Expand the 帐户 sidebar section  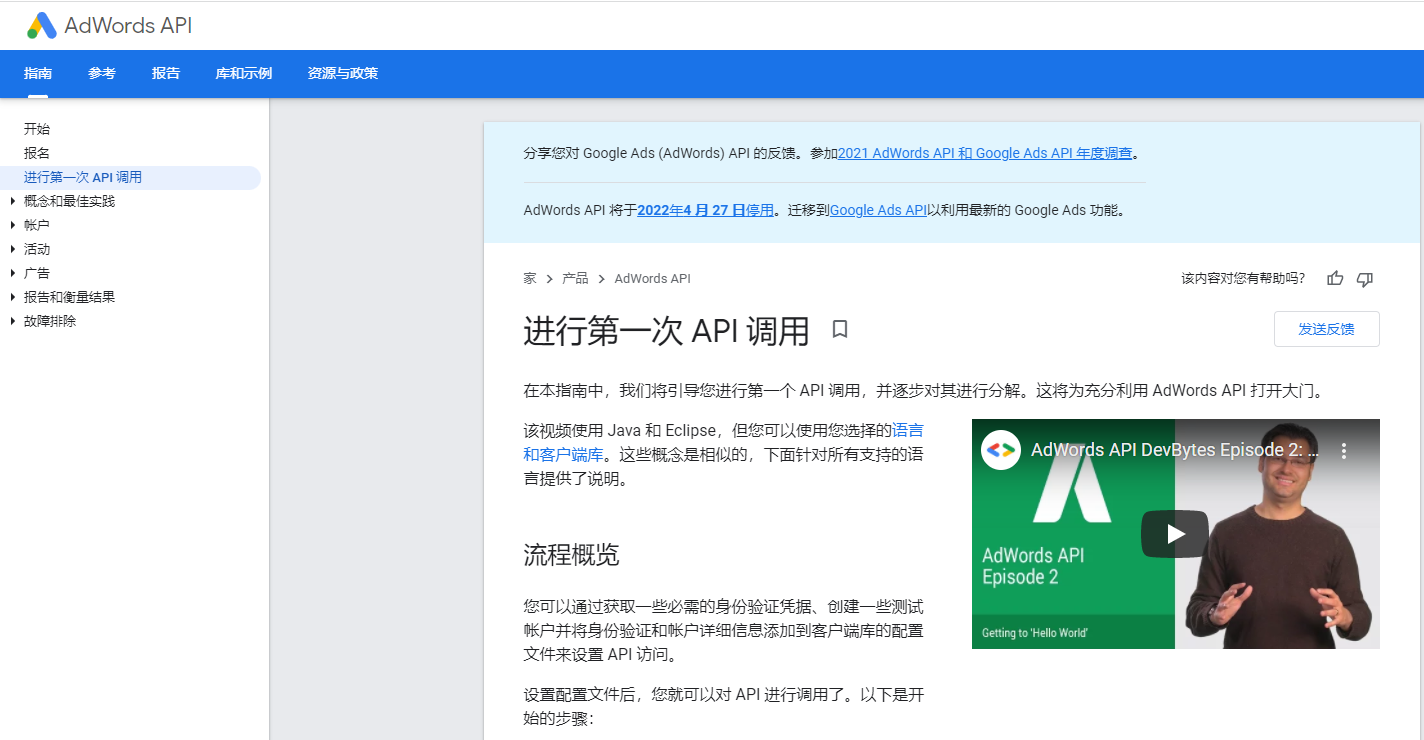tap(13, 225)
